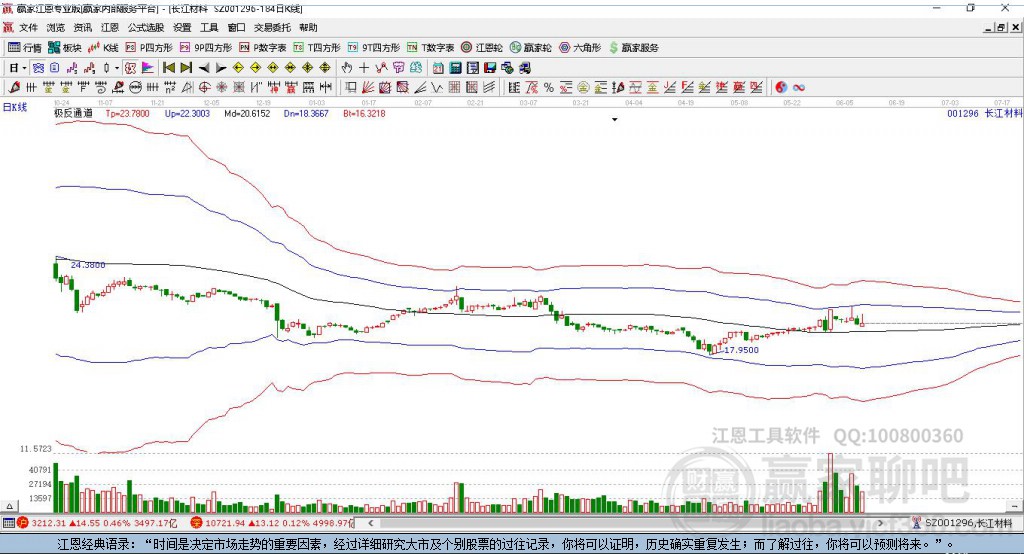The height and width of the screenshot is (554, 1024).
Task: Open the T数字表 time number table
Action: [x=430, y=48]
